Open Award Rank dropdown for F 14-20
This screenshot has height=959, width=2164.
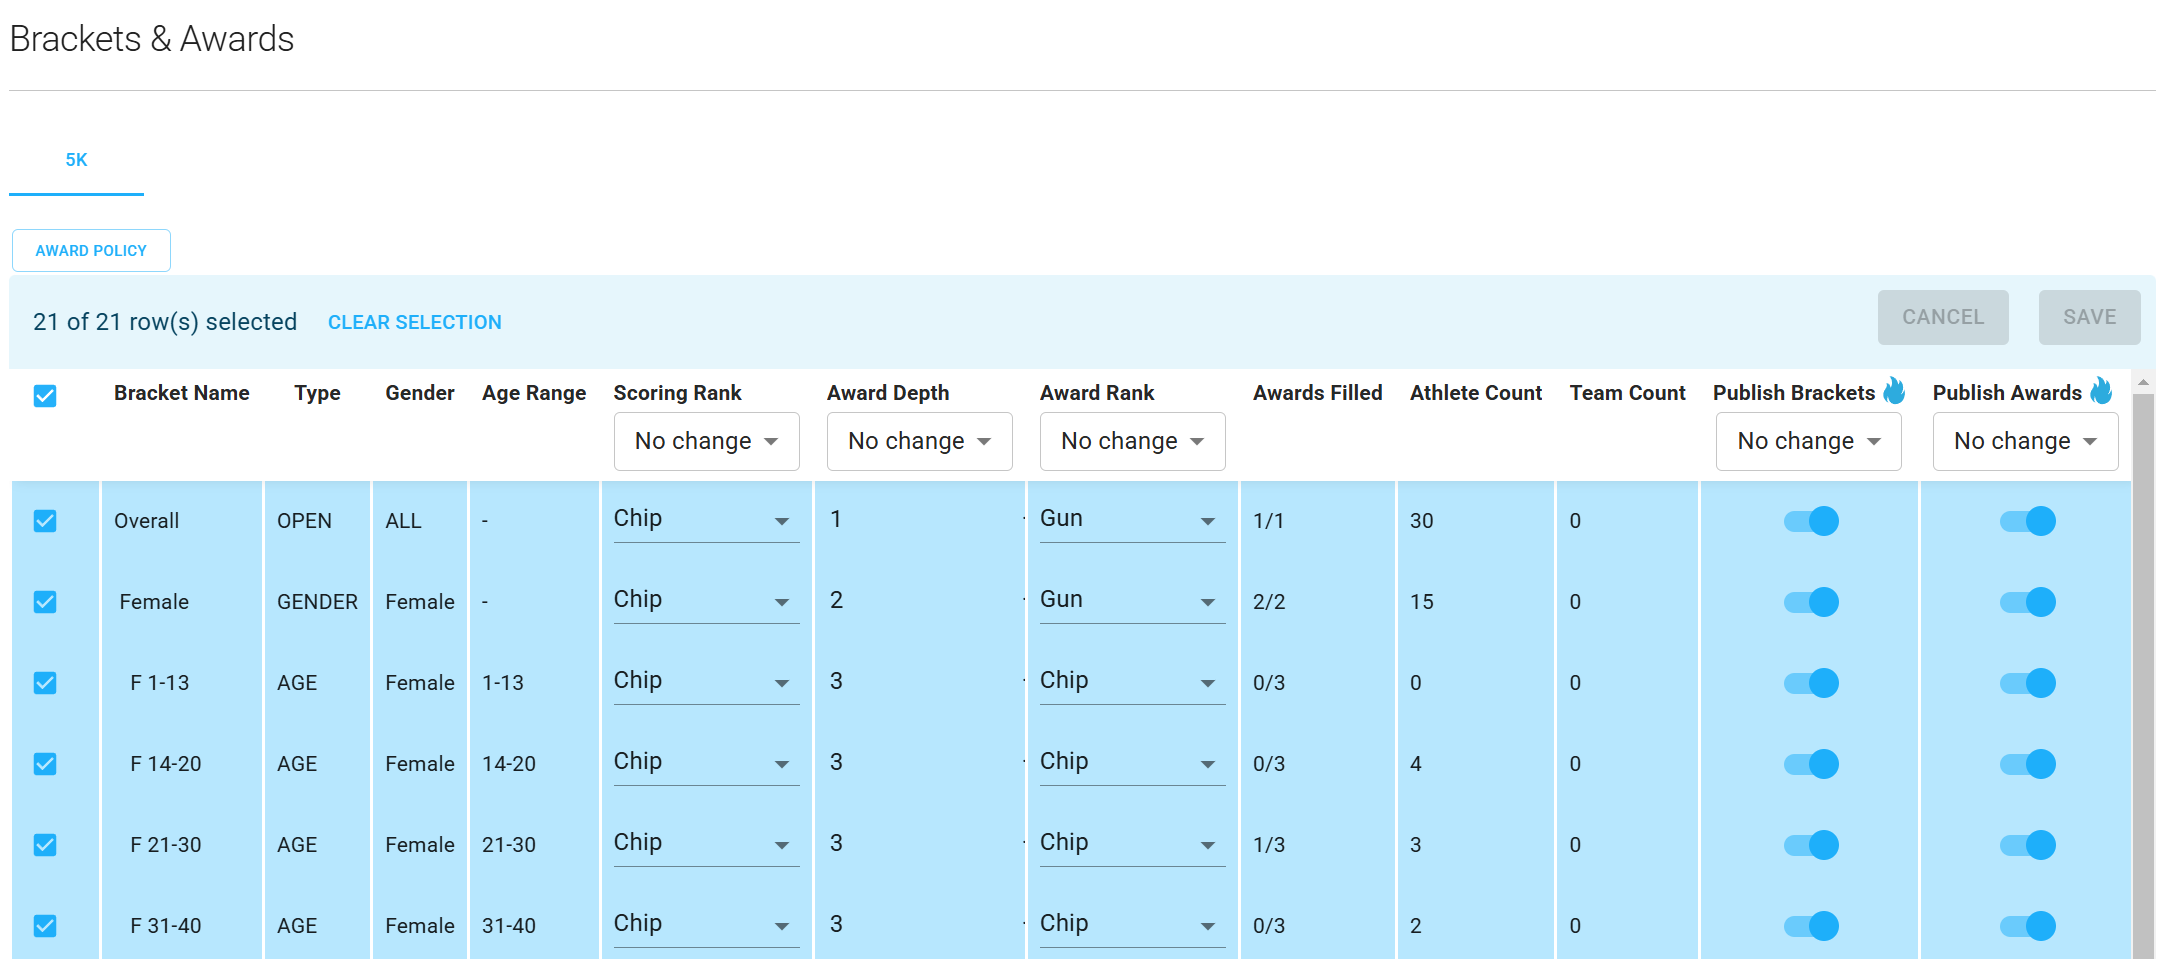[x=1133, y=763]
